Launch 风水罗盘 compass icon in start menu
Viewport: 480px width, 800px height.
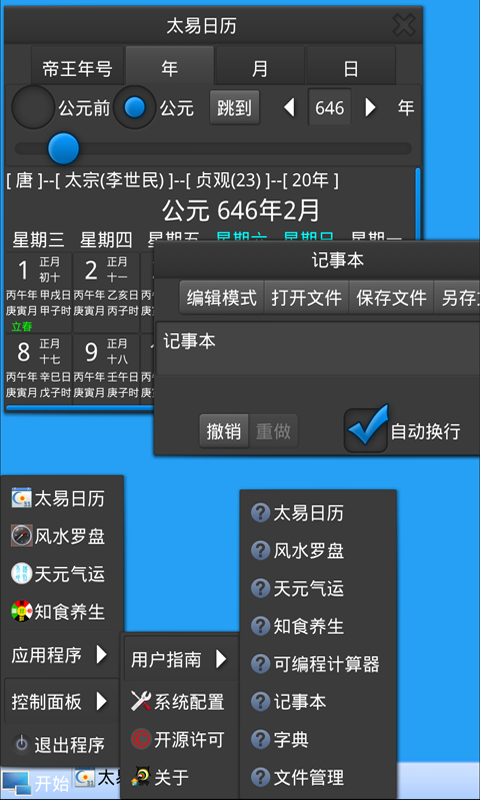21,536
